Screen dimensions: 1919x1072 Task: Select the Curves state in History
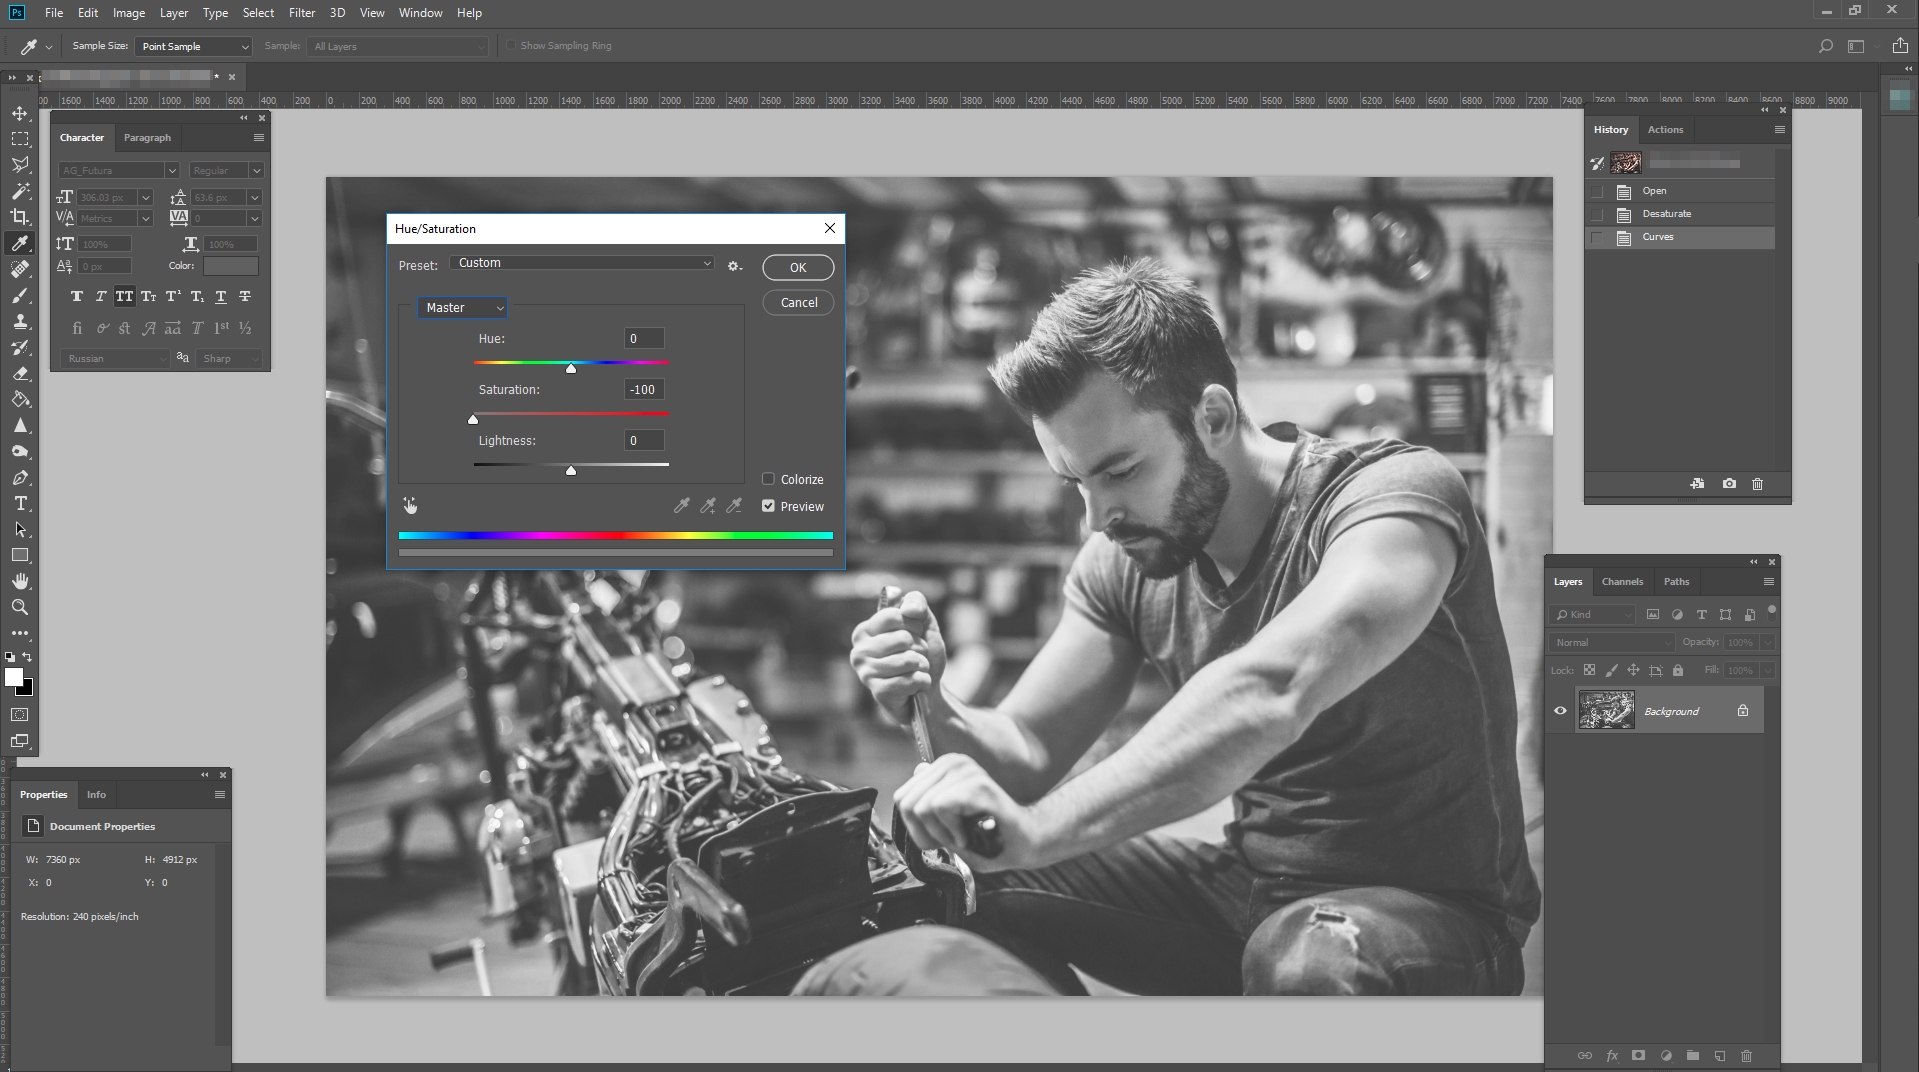[1657, 237]
